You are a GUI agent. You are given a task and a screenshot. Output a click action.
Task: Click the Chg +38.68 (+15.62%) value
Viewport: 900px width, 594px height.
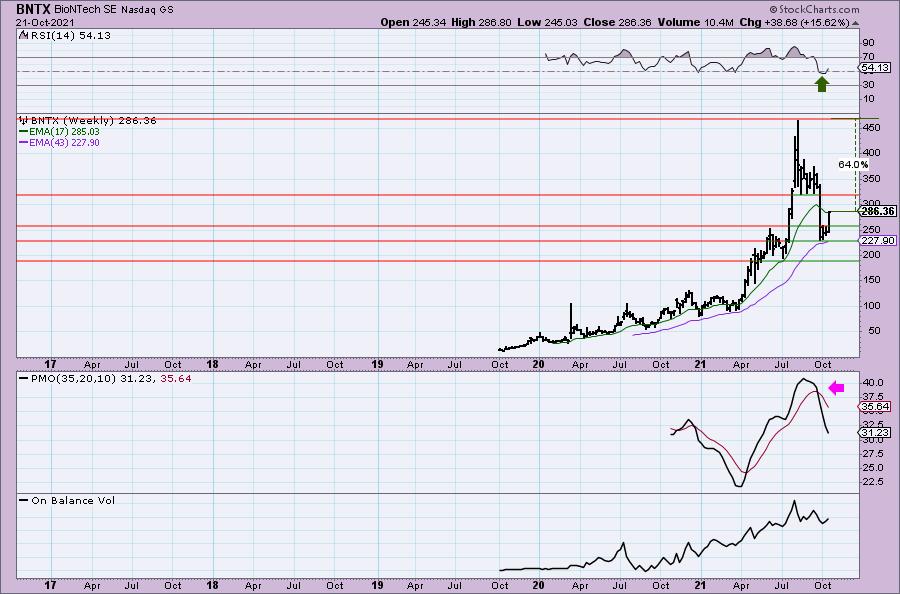point(794,22)
